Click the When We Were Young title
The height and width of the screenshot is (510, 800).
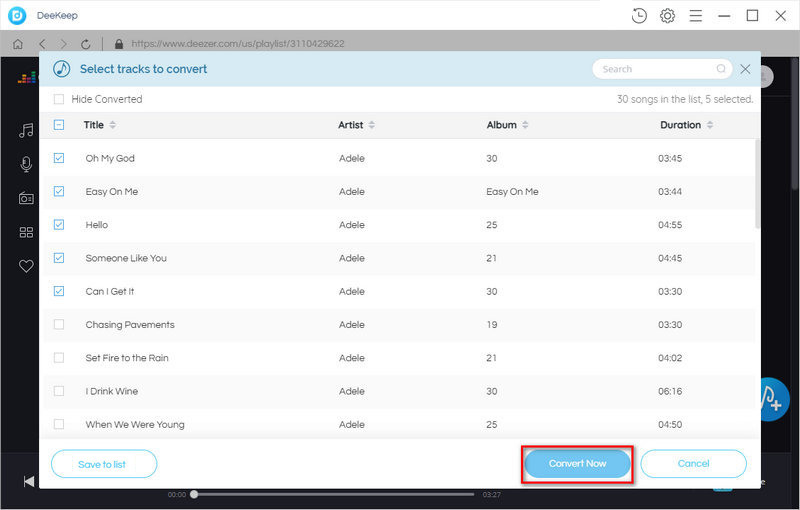(135, 424)
